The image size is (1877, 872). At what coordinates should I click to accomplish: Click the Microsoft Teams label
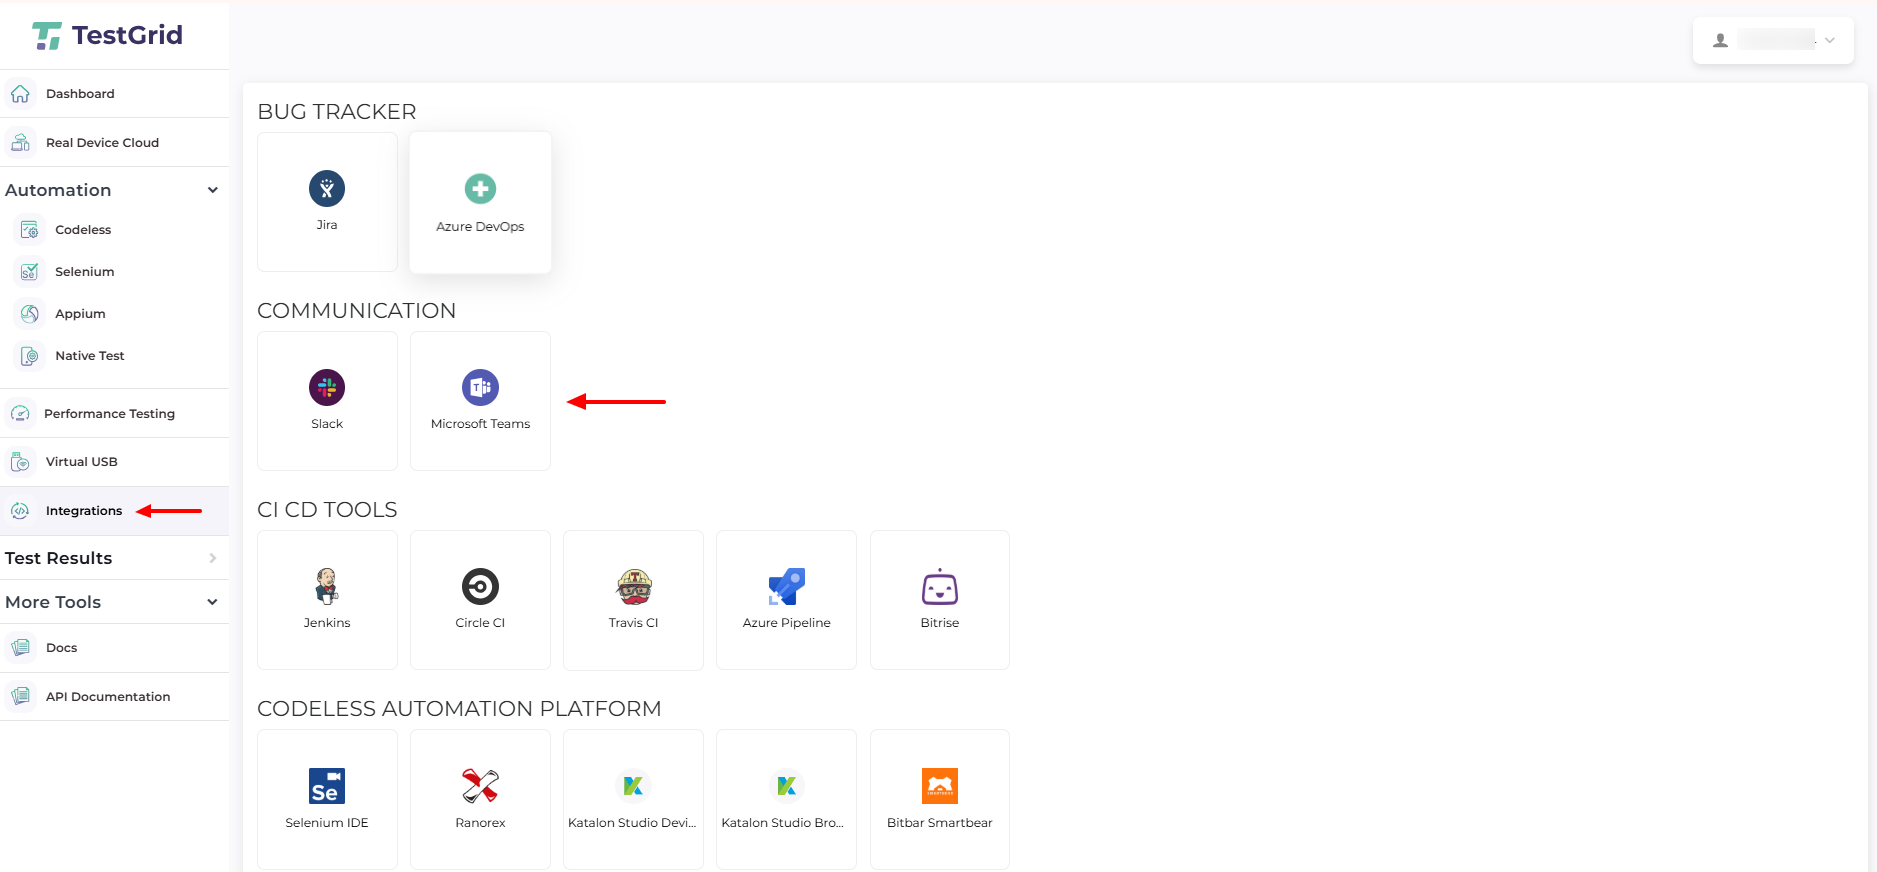(480, 424)
